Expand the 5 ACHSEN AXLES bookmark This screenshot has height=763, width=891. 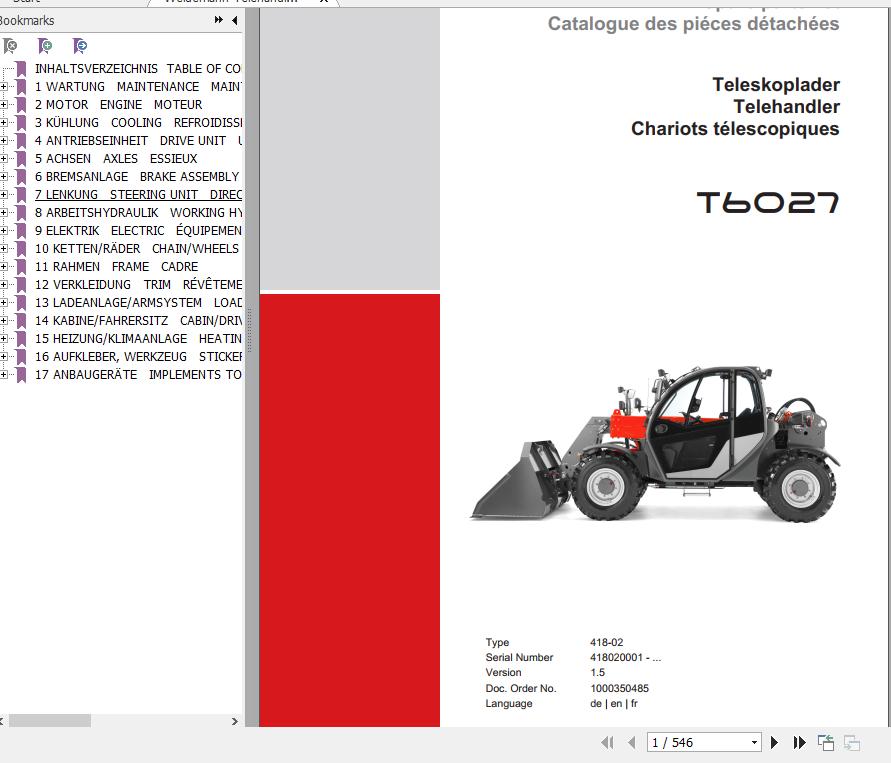(x=3, y=159)
